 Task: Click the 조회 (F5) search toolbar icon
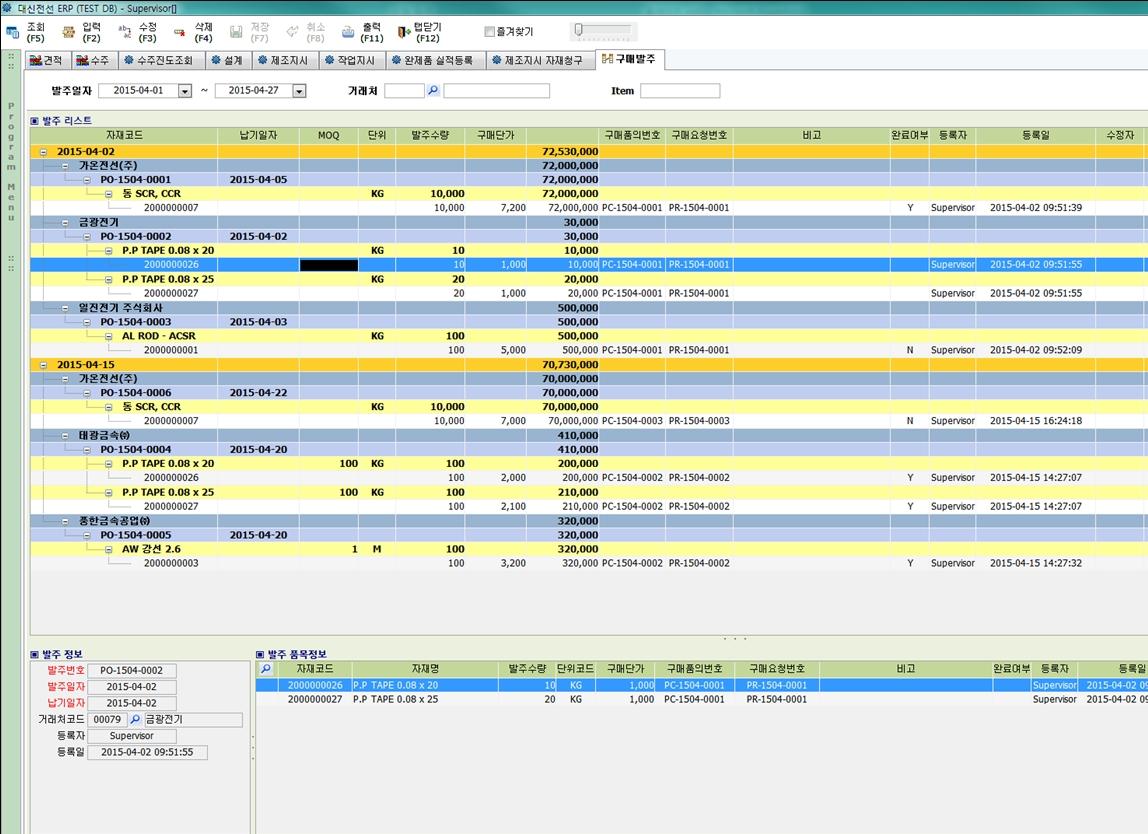tap(12, 32)
